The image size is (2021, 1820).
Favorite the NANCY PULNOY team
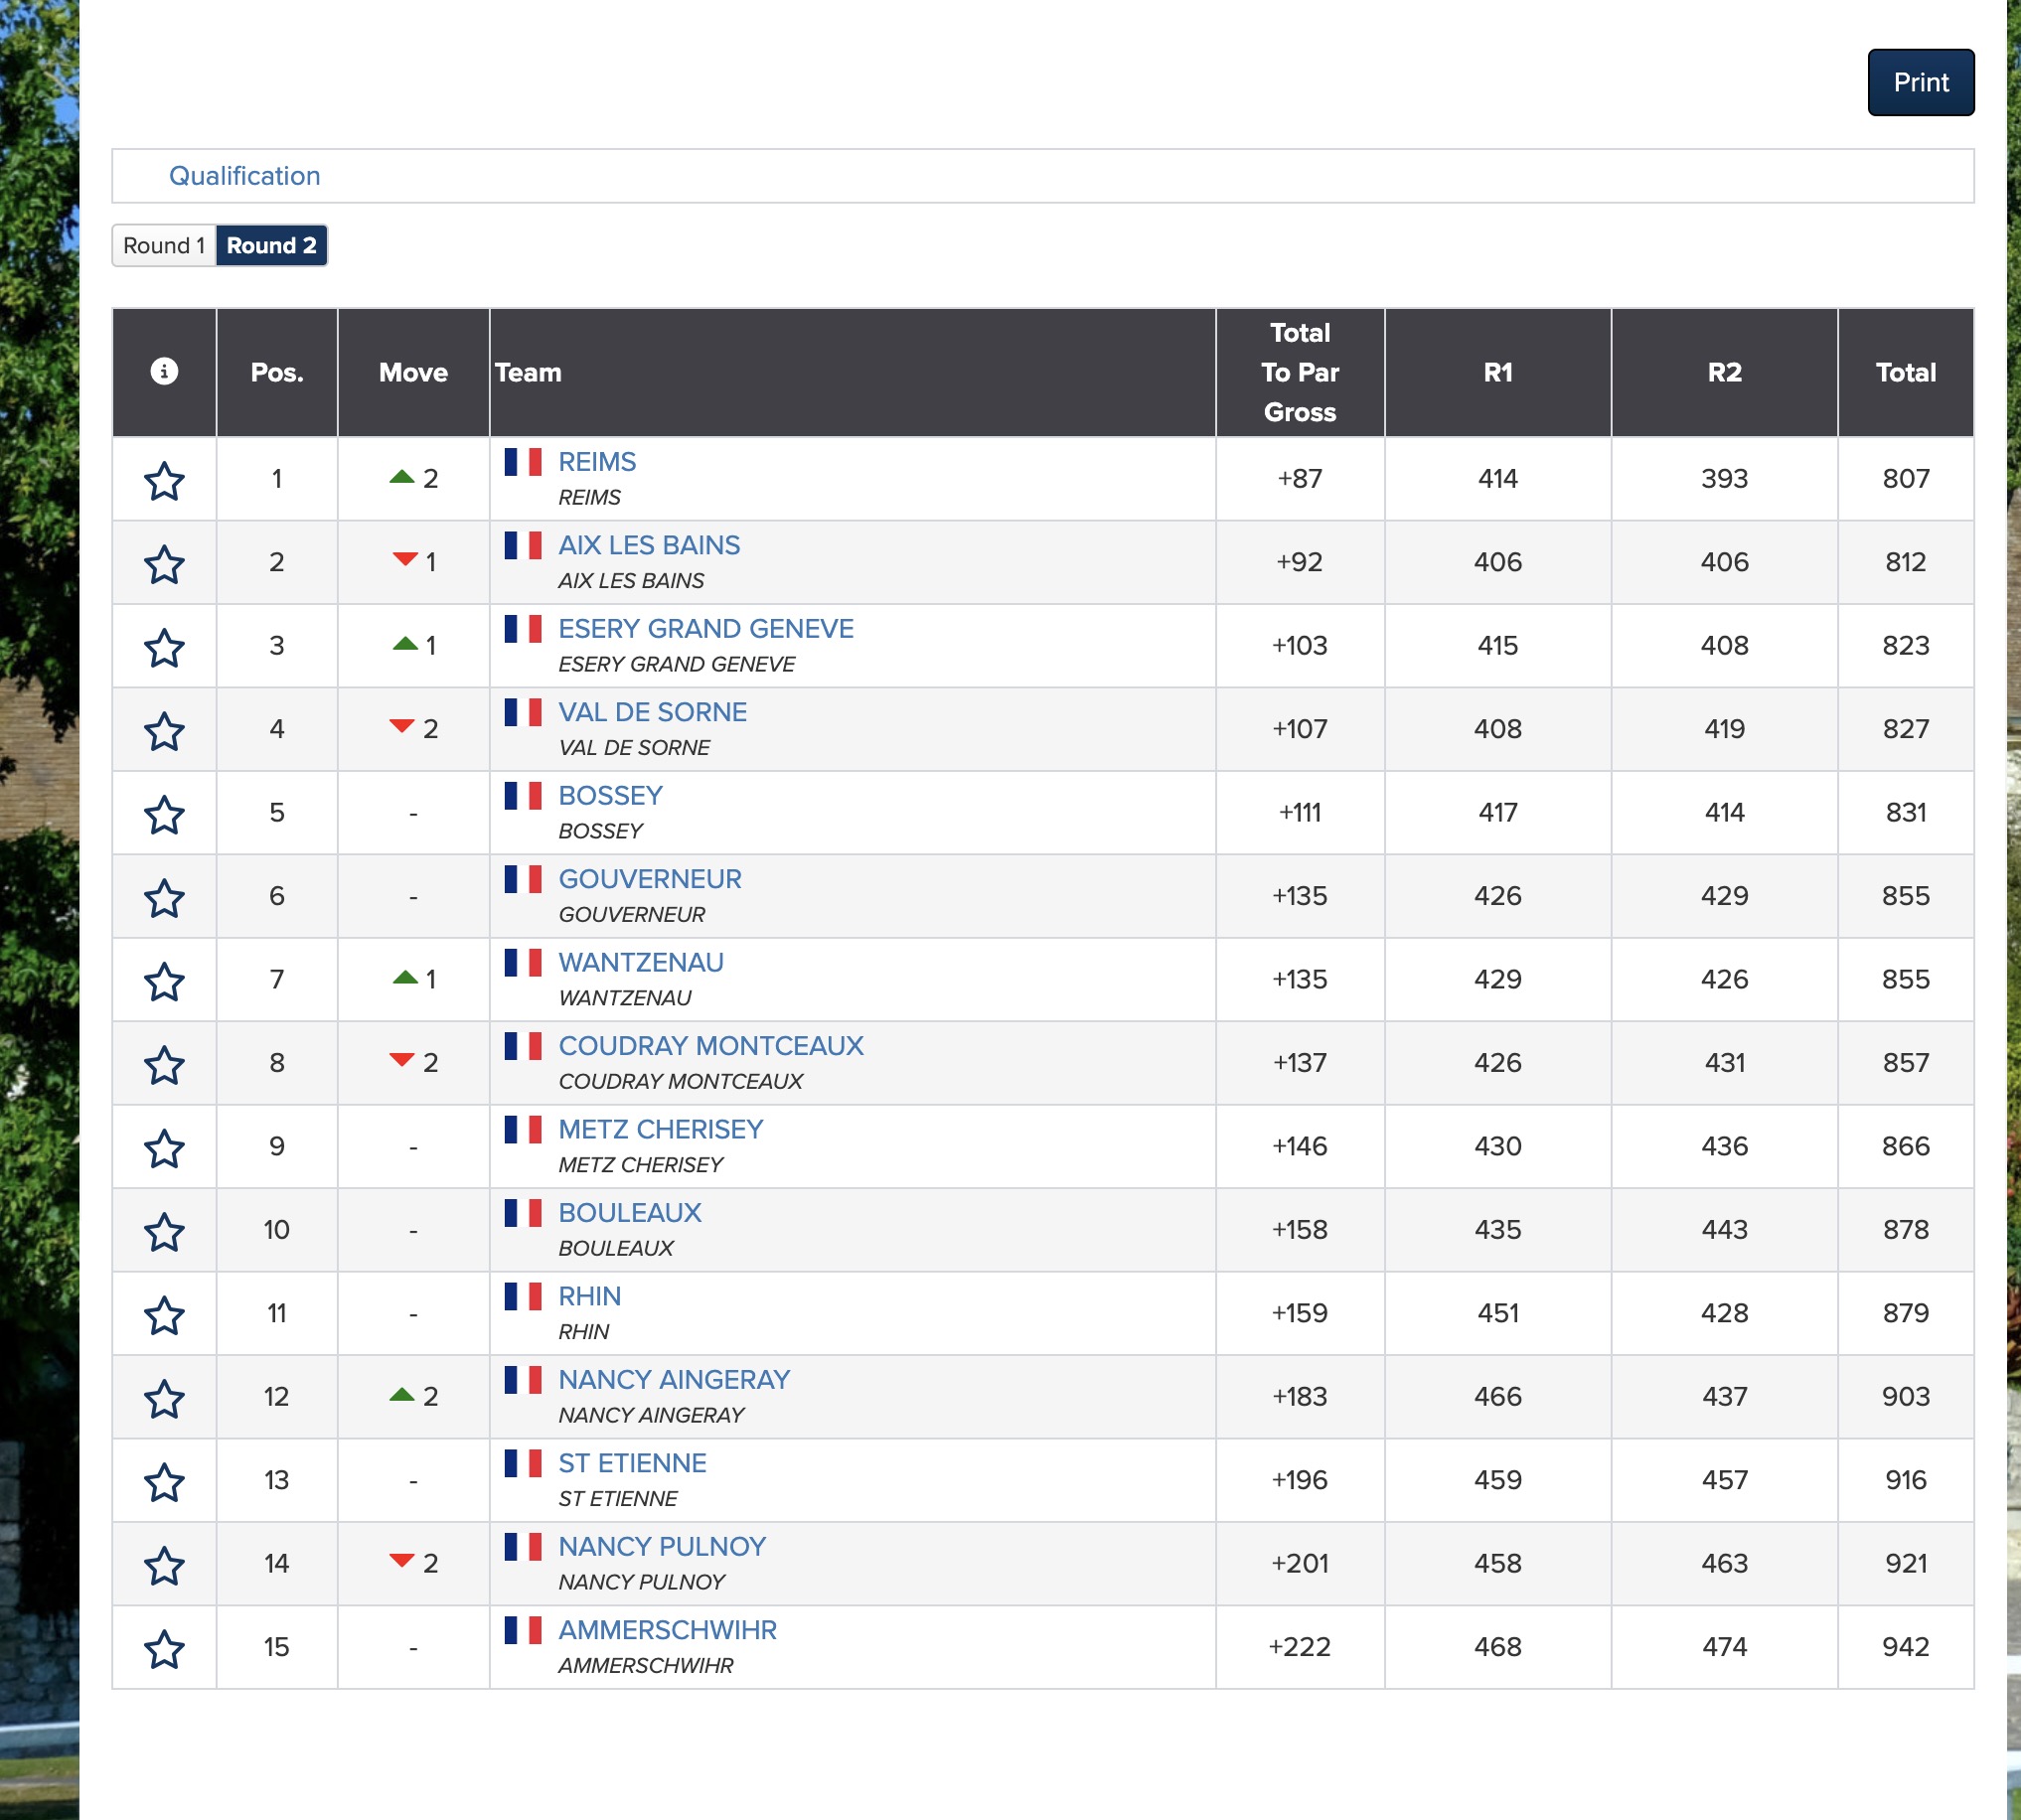pos(164,1567)
